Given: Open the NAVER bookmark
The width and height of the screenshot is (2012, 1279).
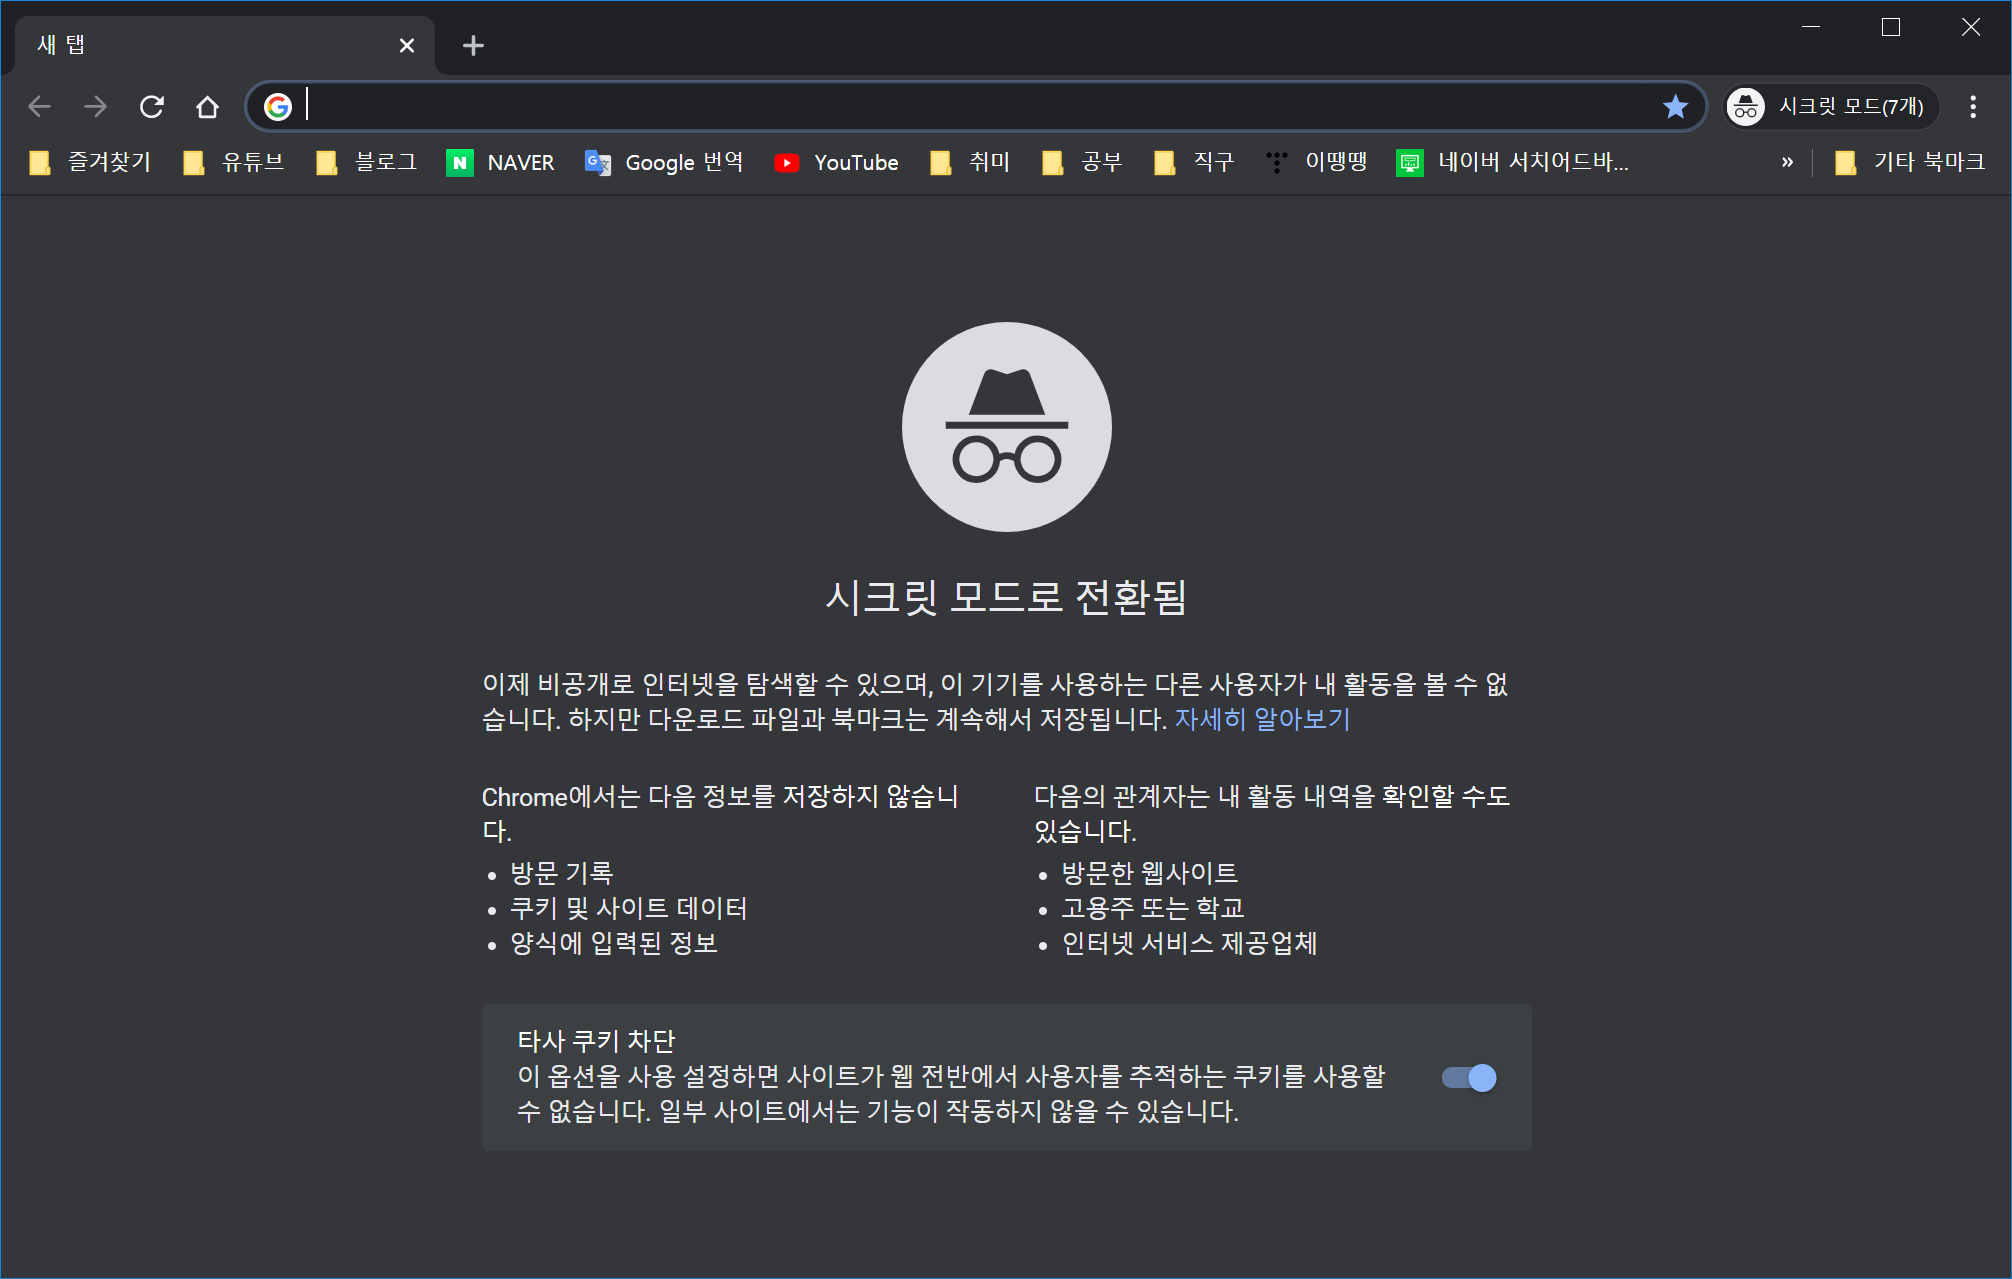Looking at the screenshot, I should coord(500,163).
